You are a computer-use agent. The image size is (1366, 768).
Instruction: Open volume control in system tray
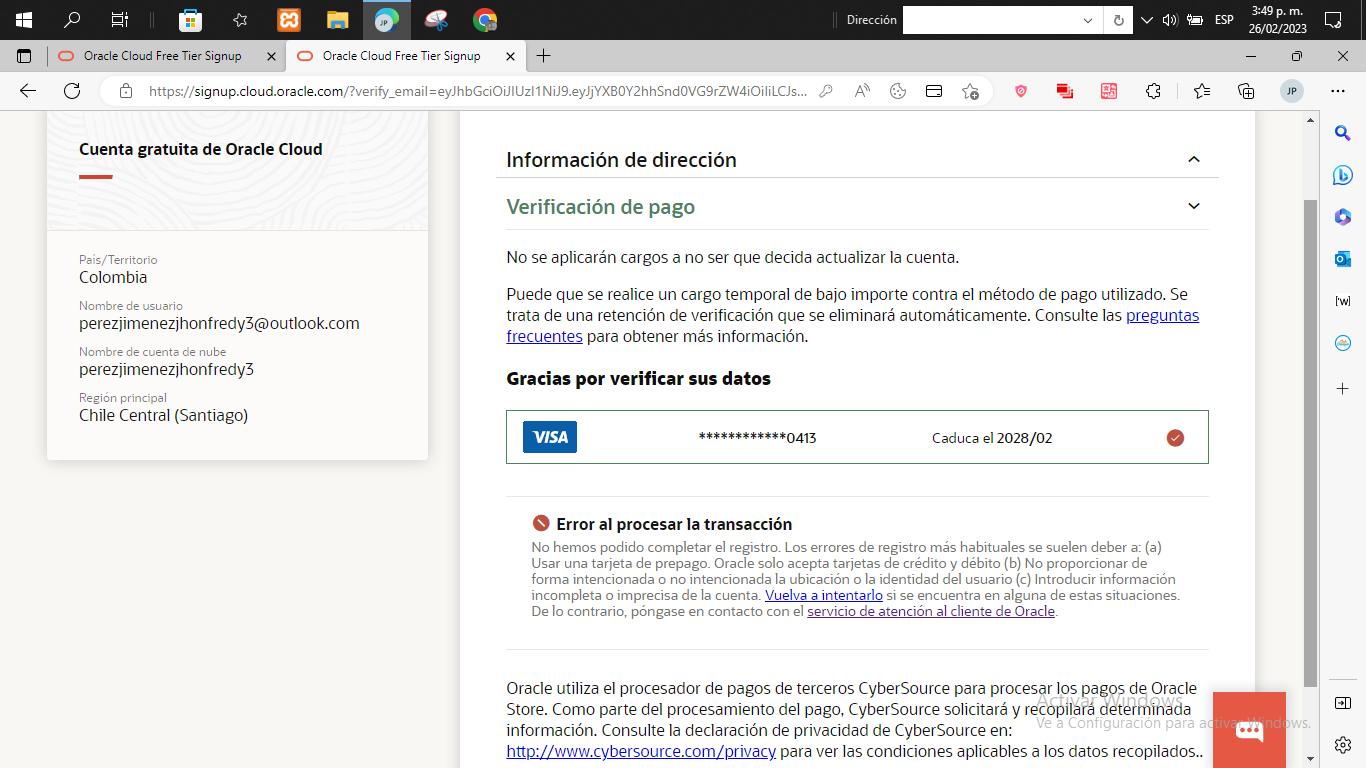coord(1170,20)
